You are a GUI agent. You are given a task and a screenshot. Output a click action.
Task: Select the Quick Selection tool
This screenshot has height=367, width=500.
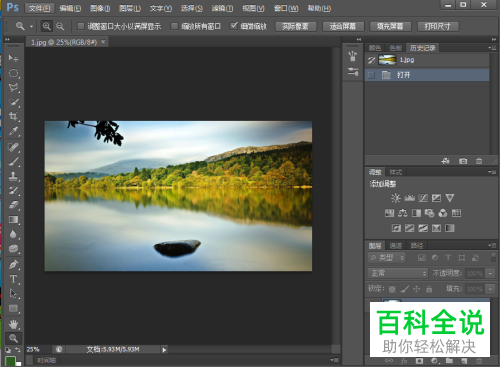13,102
